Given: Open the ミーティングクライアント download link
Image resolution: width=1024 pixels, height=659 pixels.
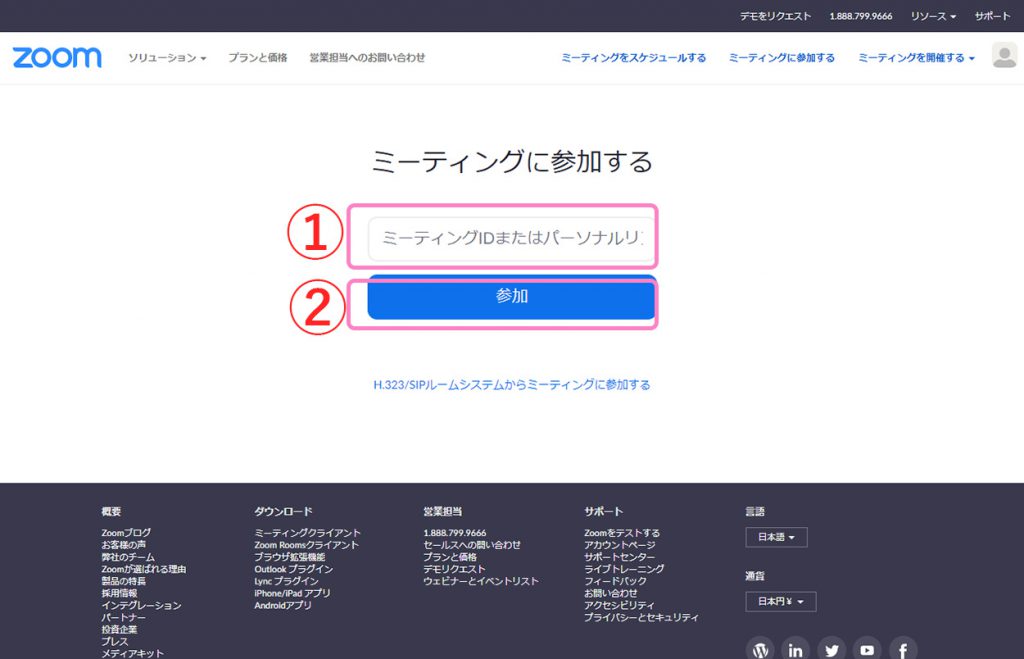Looking at the screenshot, I should click(308, 533).
